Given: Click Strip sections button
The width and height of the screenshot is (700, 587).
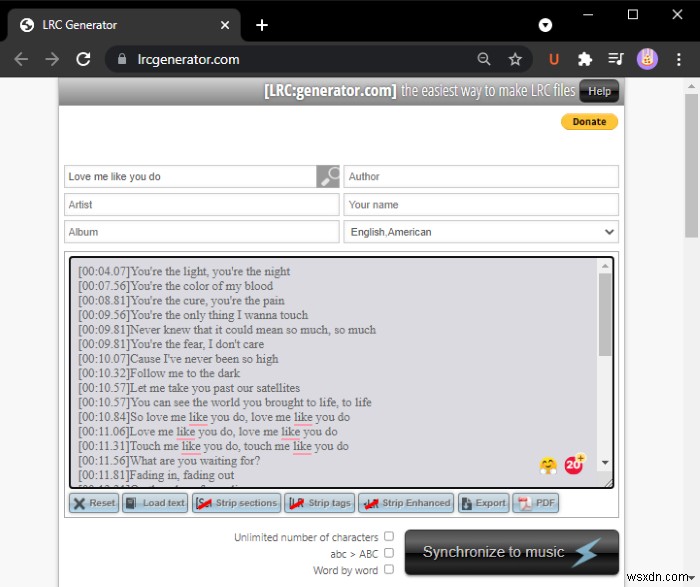Looking at the screenshot, I should 237,503.
